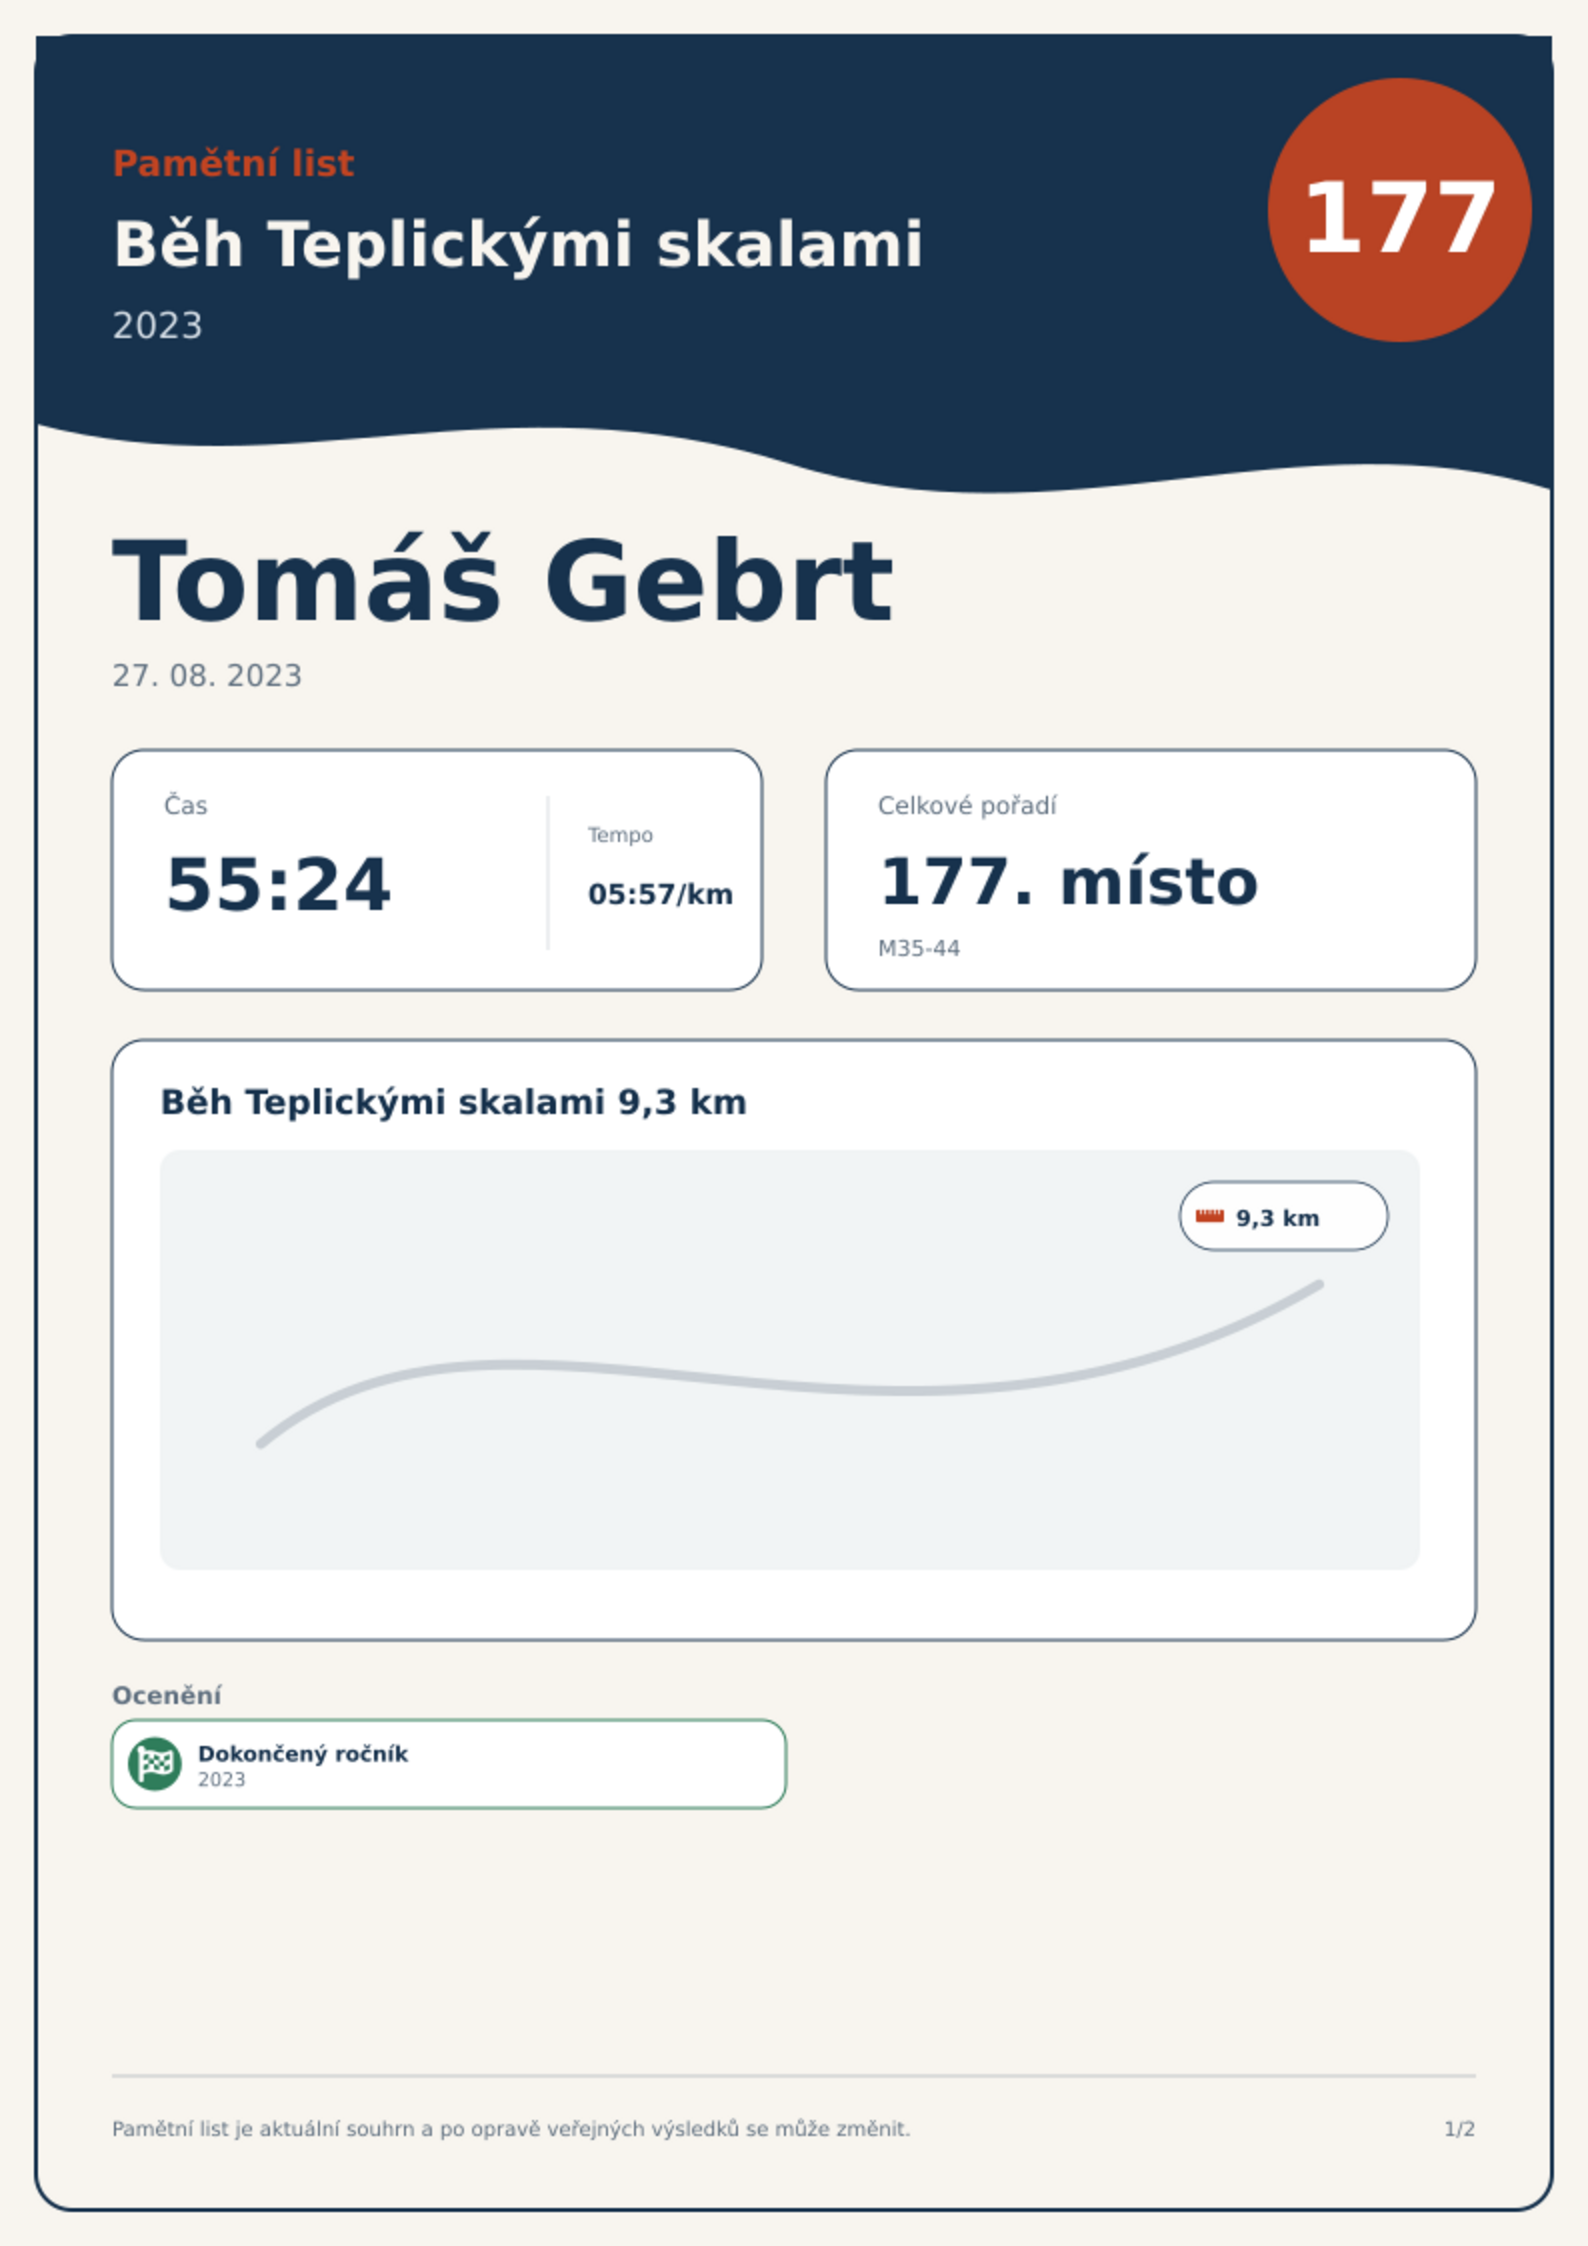Screen dimensions: 1588x2246
Task: Select the 177. místo overall ranking
Action: tap(1068, 882)
